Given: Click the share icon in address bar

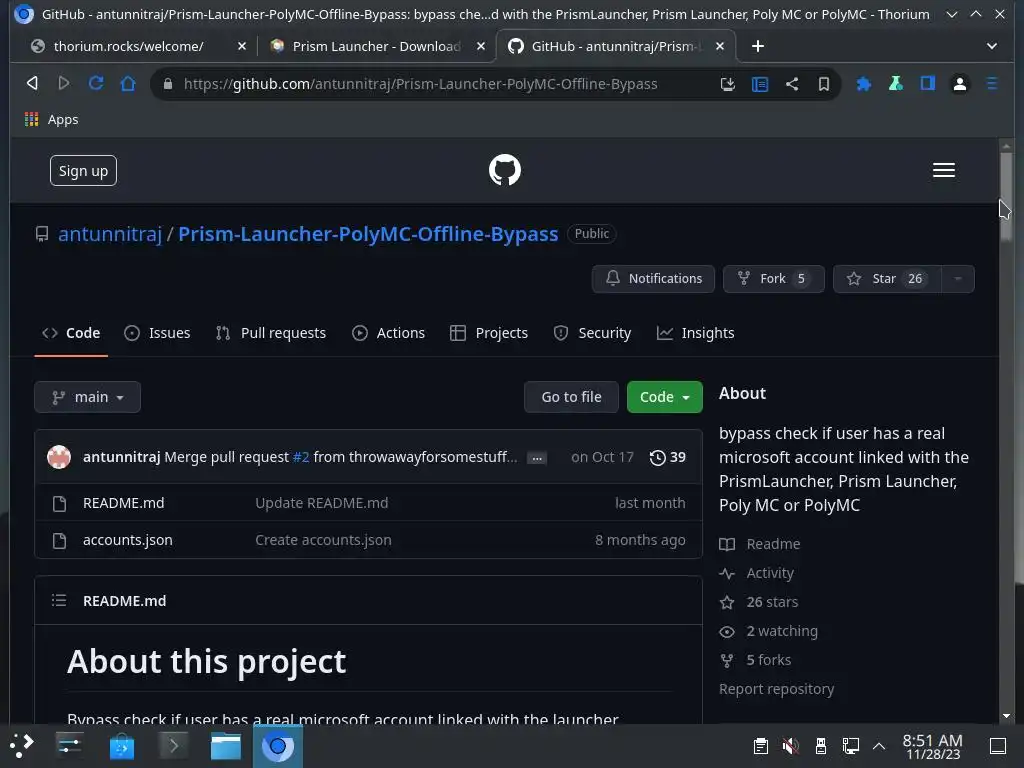Looking at the screenshot, I should (792, 84).
